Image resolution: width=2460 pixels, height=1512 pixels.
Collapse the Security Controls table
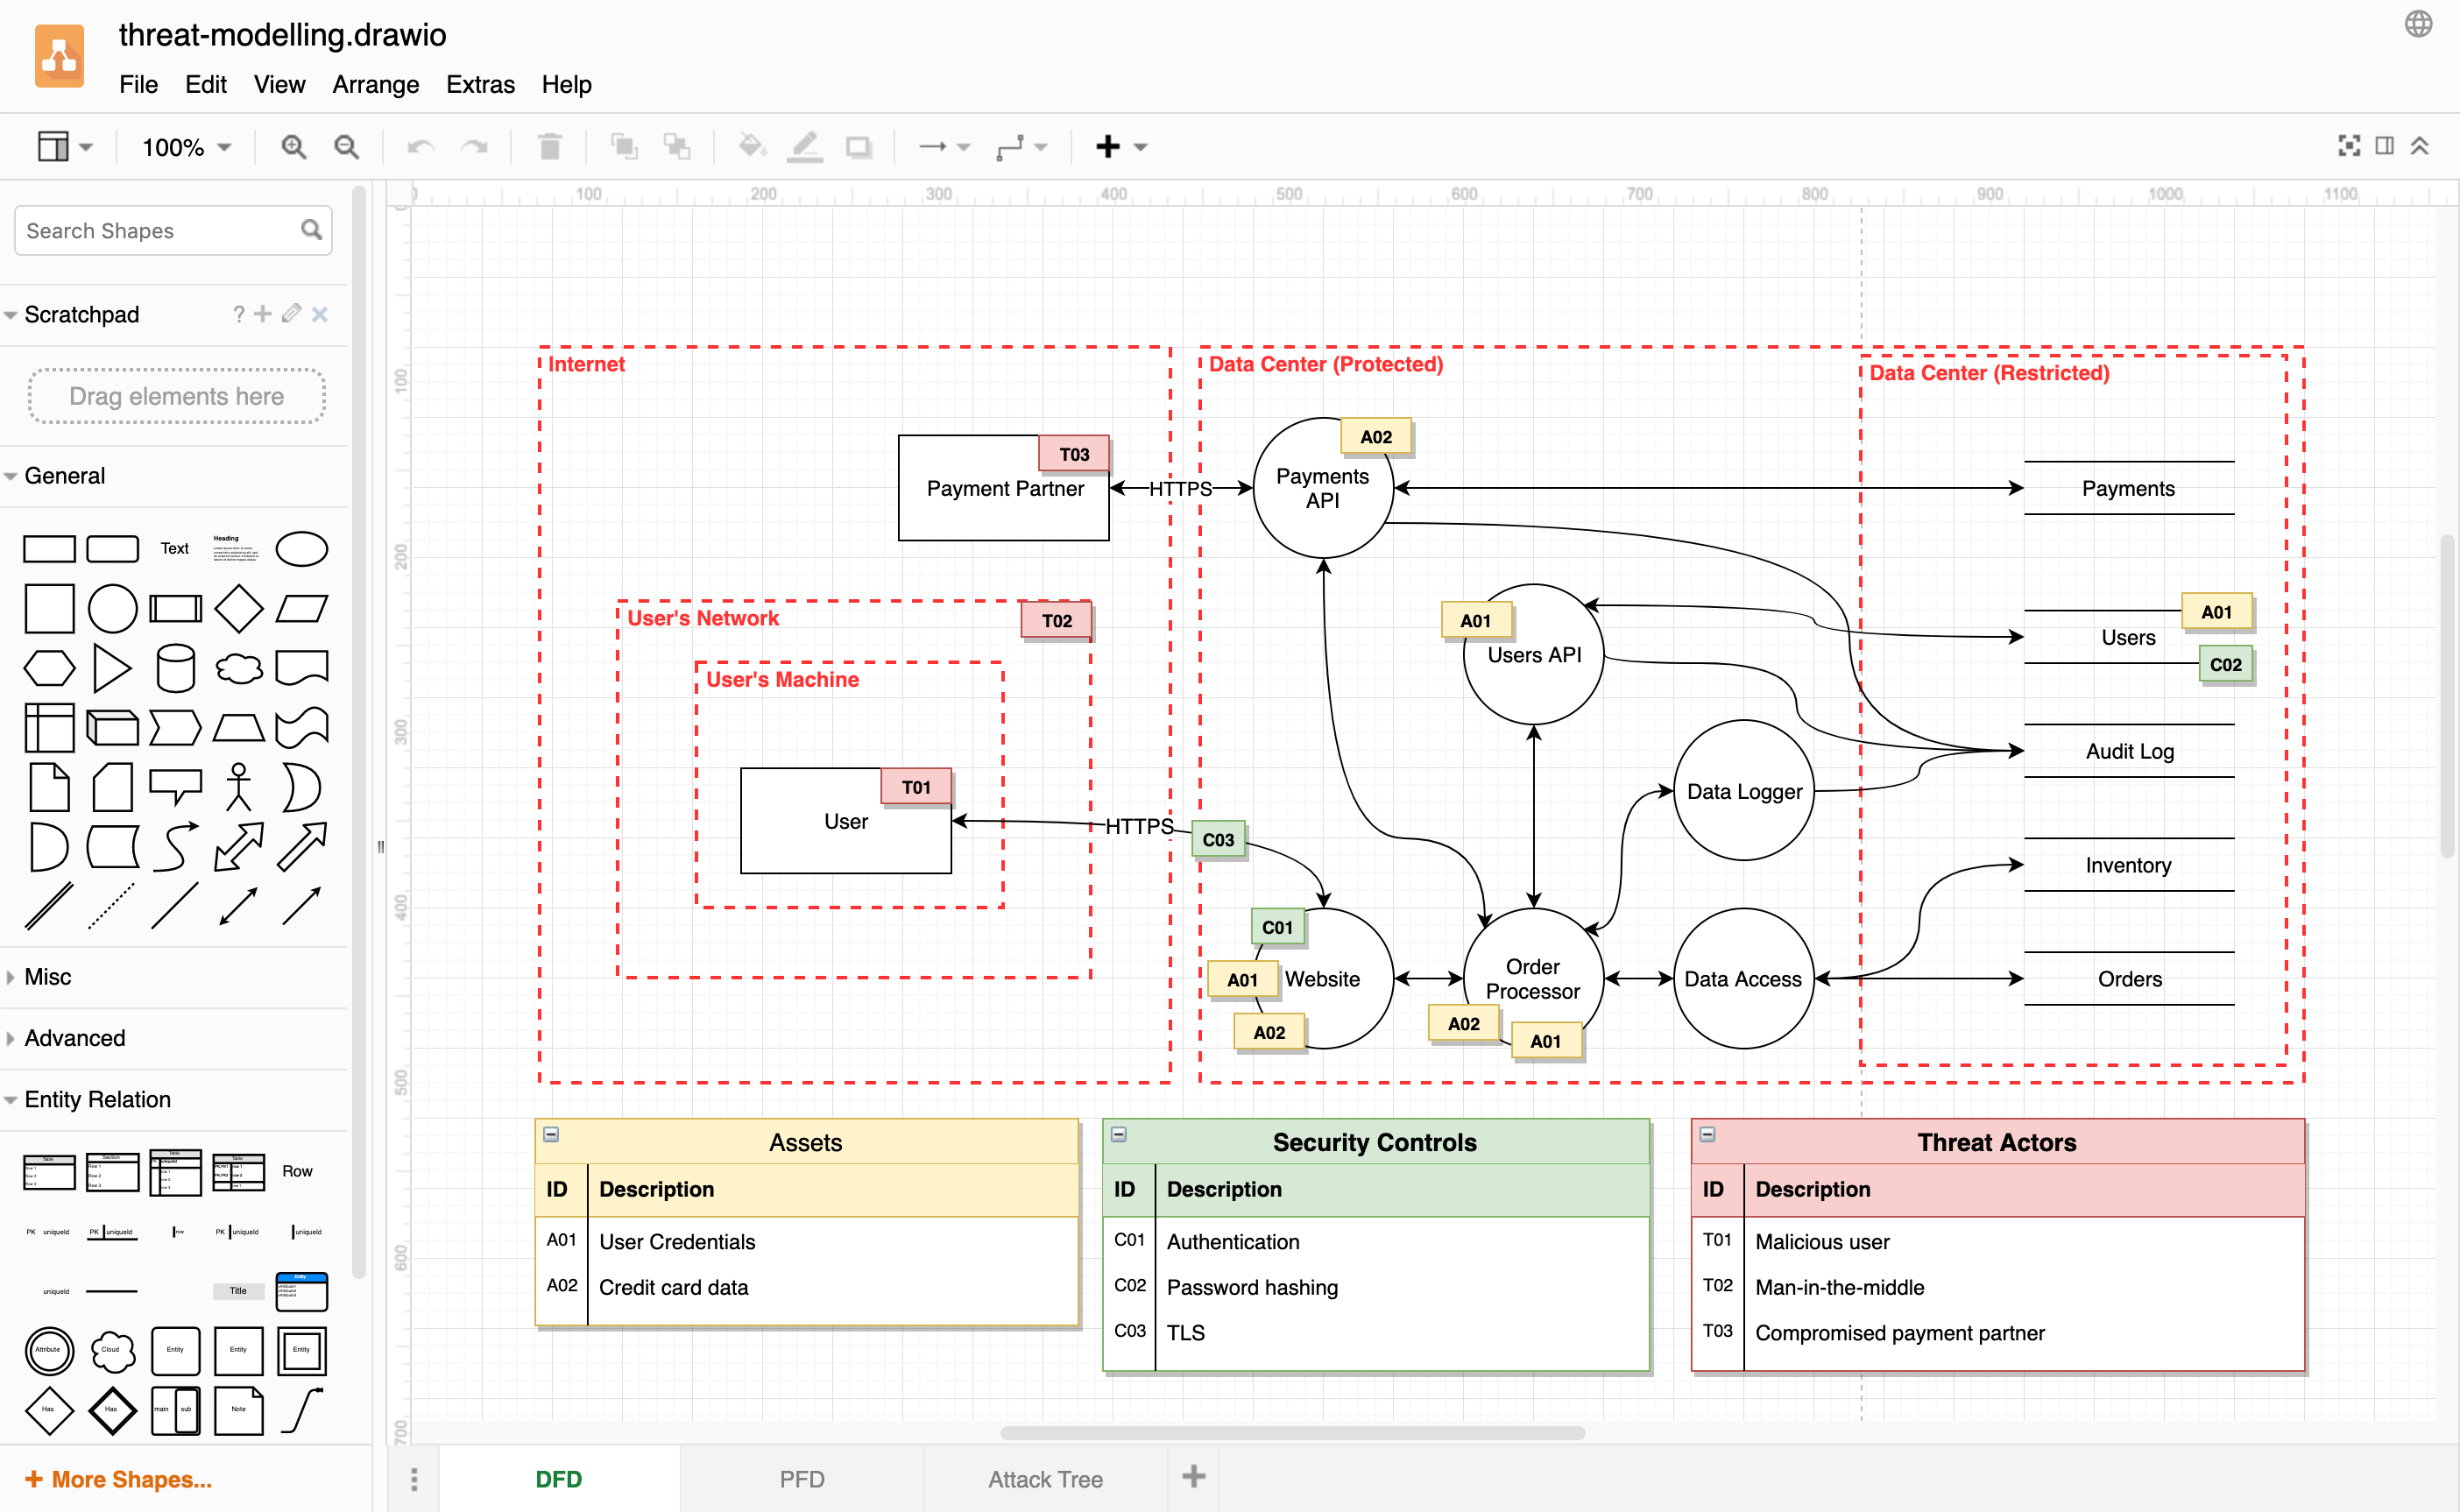(1118, 1132)
